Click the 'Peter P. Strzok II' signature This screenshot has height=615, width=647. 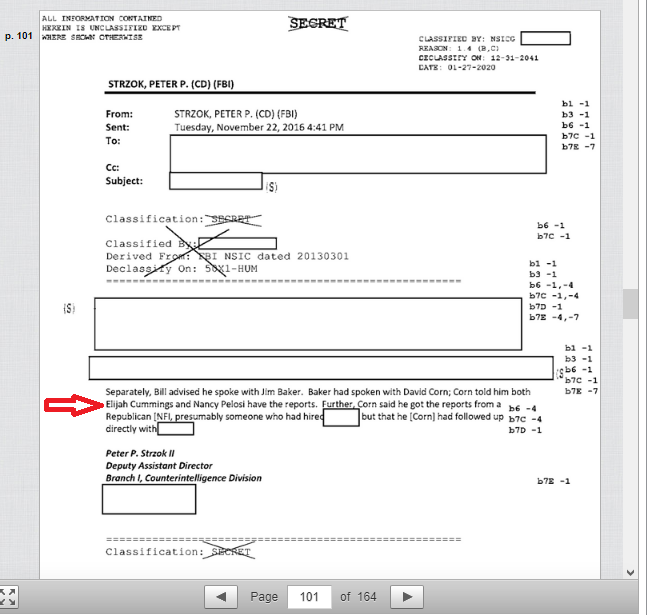pyautogui.click(x=140, y=453)
